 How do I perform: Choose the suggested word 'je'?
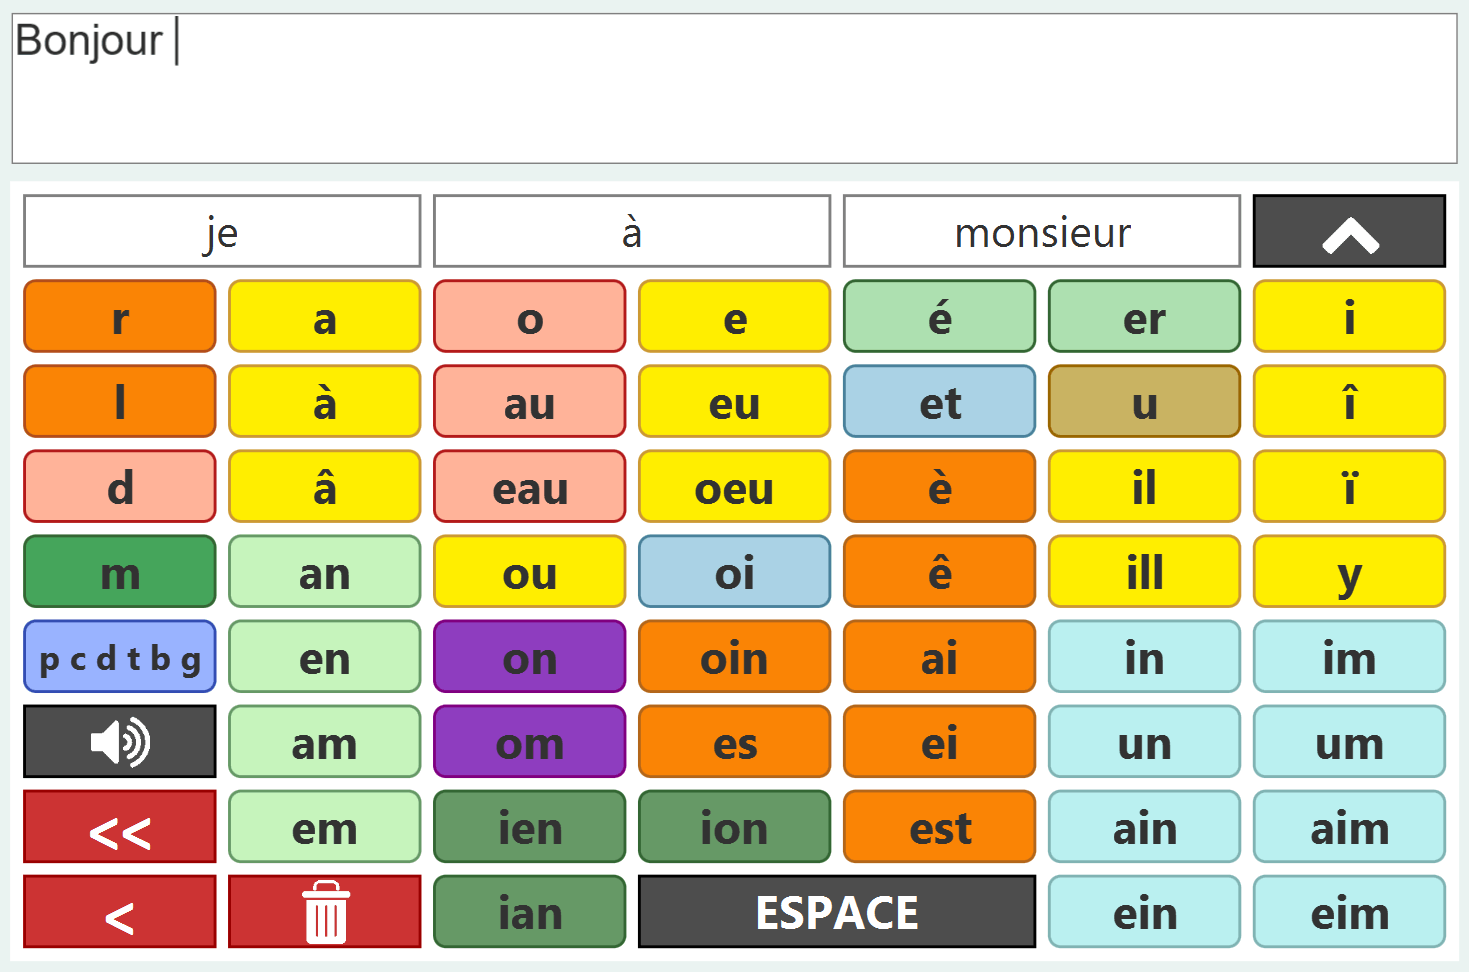tap(222, 232)
